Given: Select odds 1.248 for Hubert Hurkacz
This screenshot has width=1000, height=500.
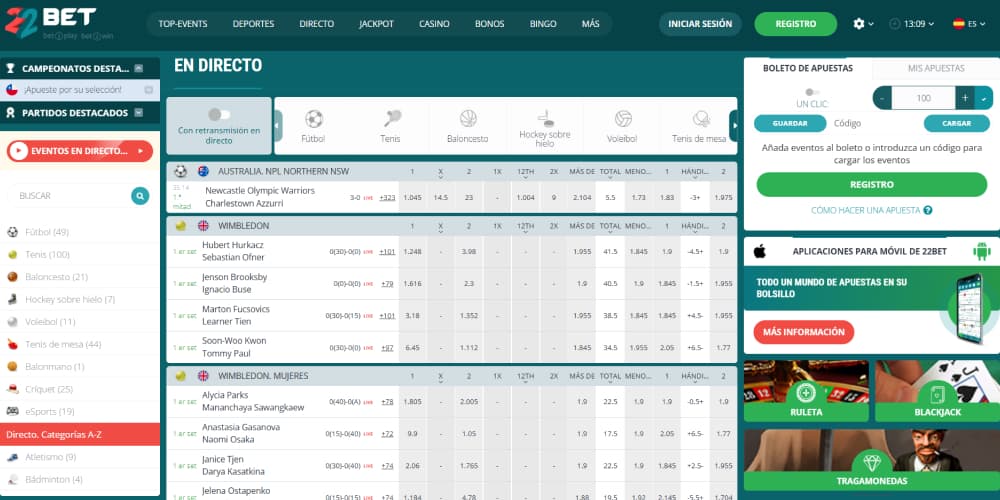Looking at the screenshot, I should click(413, 251).
